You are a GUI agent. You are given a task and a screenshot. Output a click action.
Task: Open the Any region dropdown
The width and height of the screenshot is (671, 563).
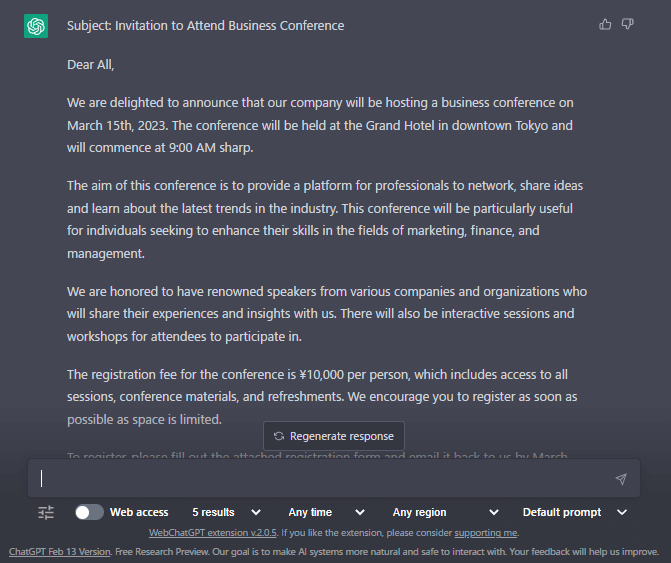click(x=445, y=512)
